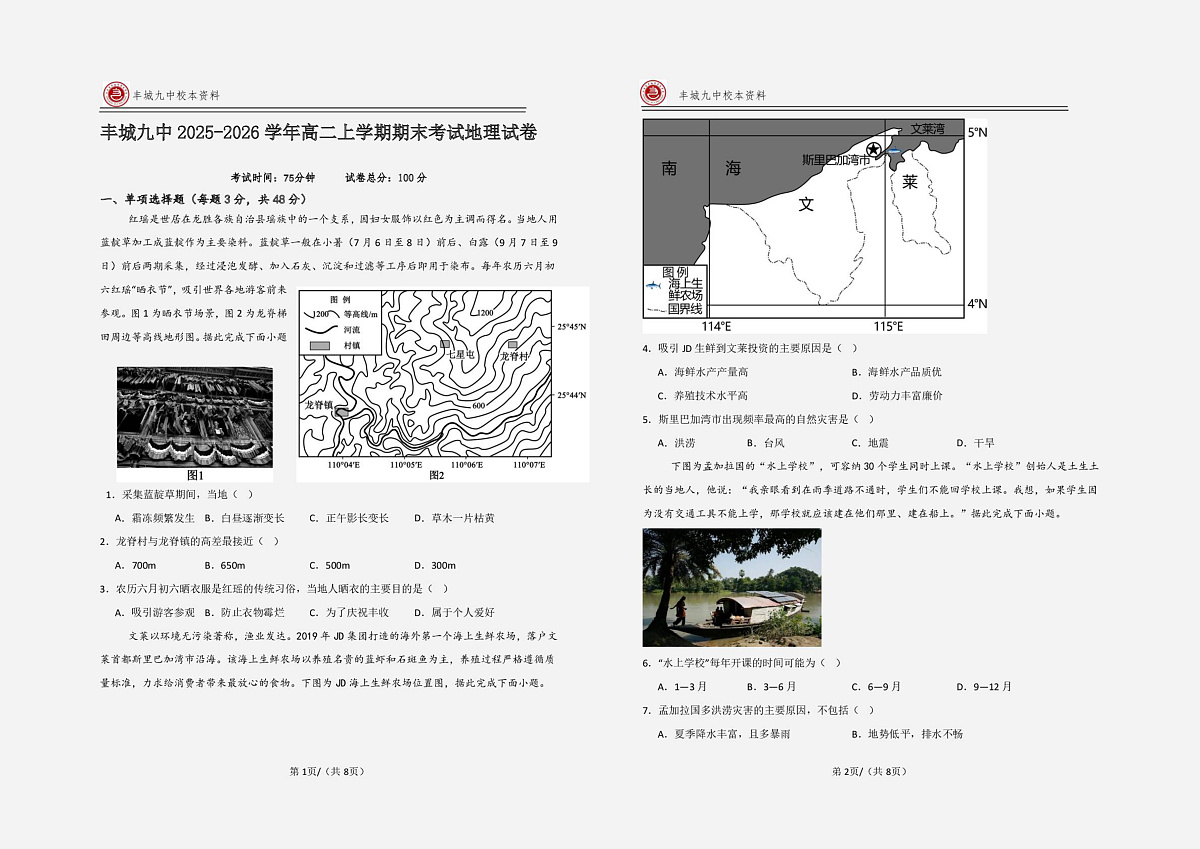Click the fish symbol in the 图例 legend
The image size is (1200, 849).
(x=654, y=287)
